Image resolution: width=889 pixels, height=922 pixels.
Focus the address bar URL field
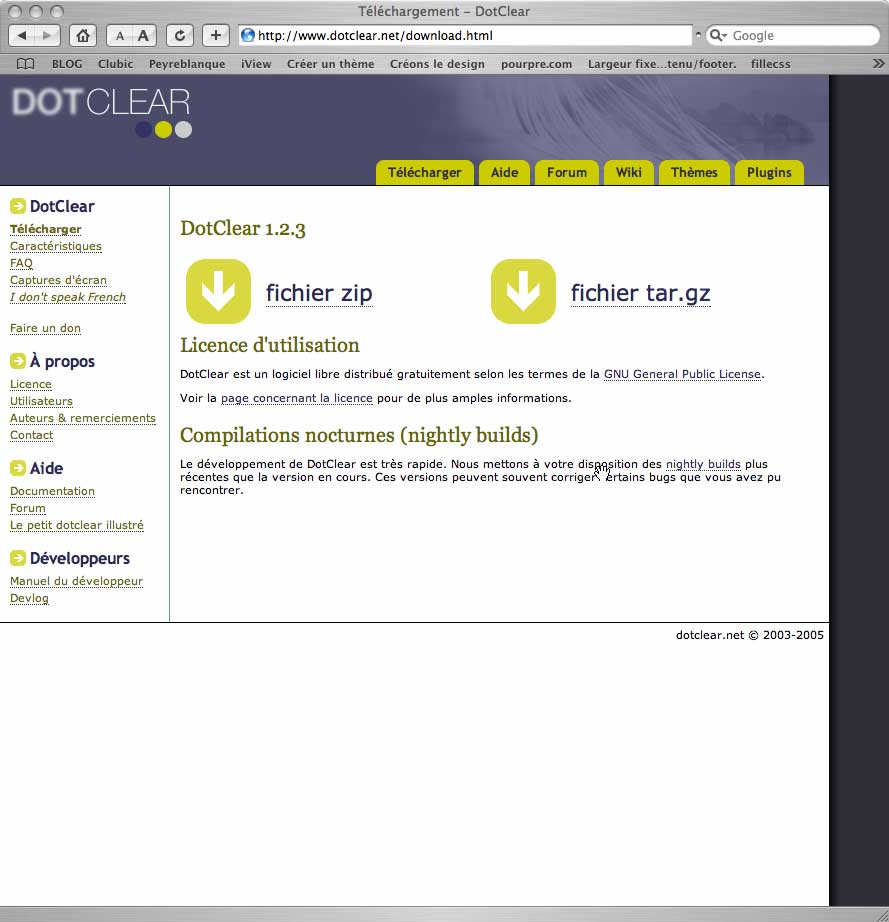pos(466,35)
